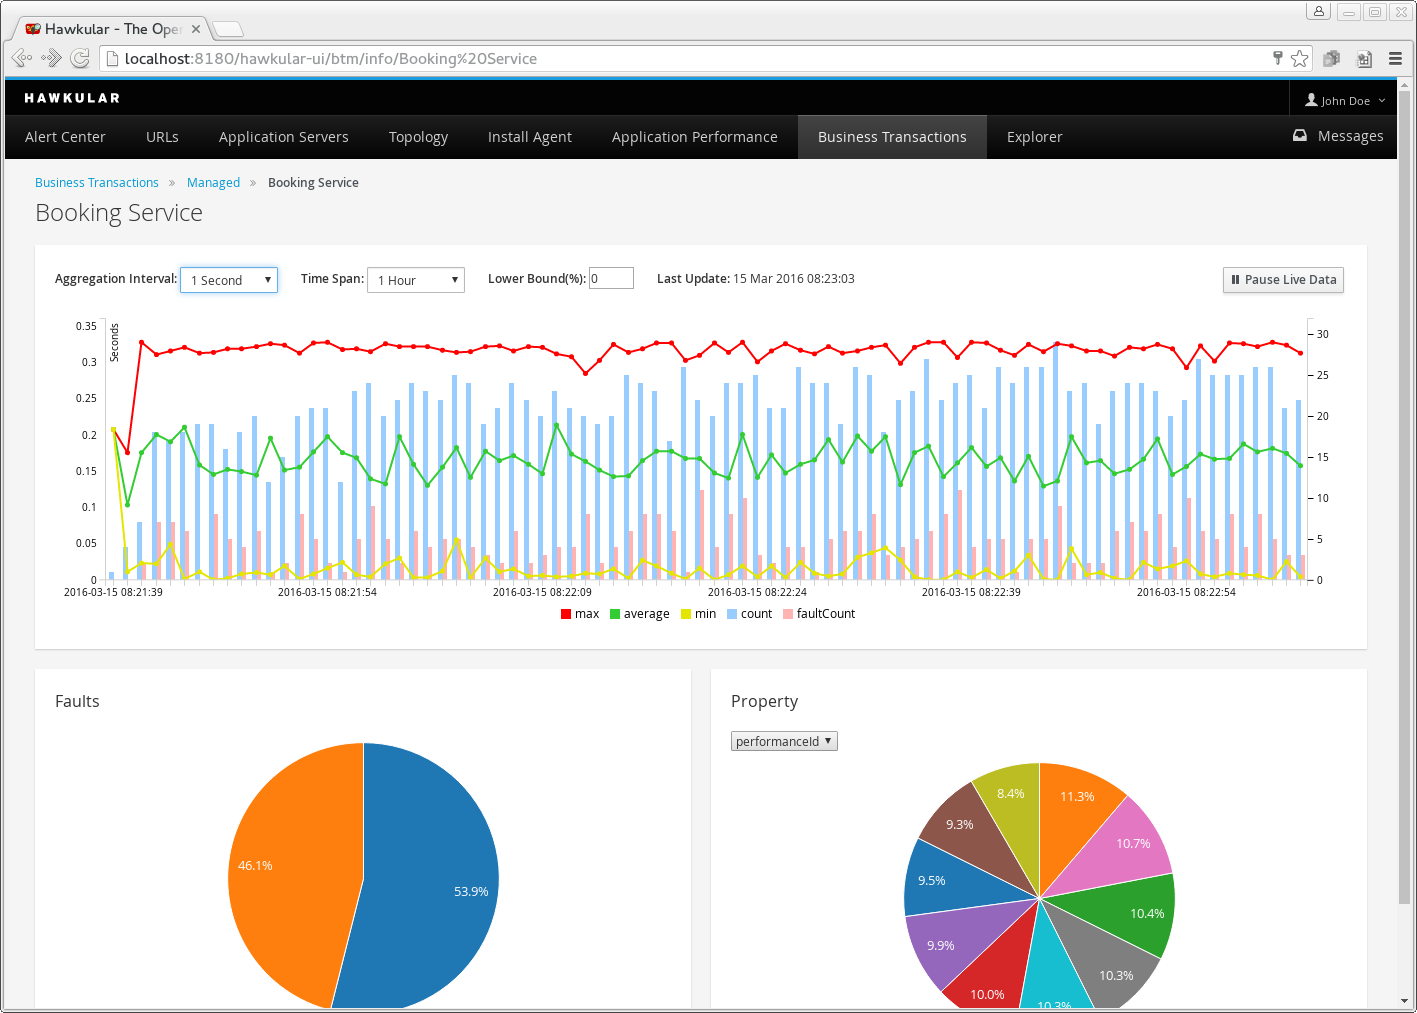Screen dimensions: 1417x1013
Task: Click the Pause Live Data button
Action: click(x=1283, y=280)
